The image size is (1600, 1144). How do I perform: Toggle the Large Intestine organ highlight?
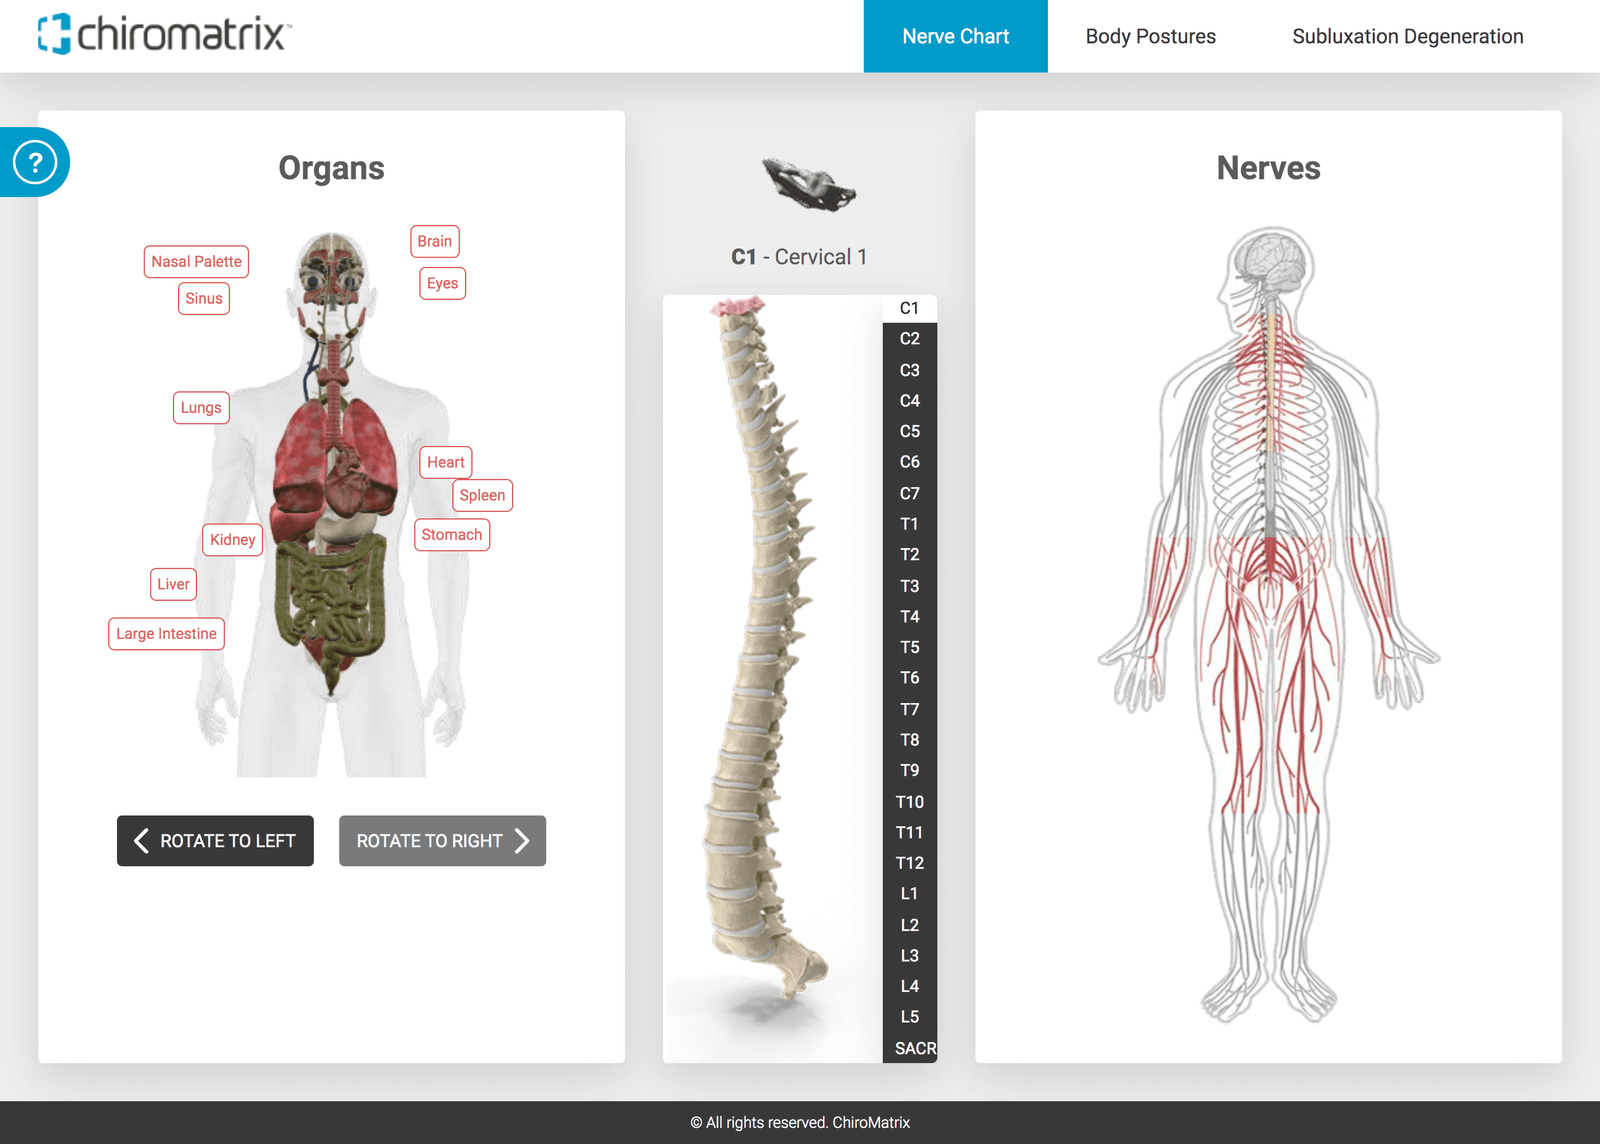[166, 633]
